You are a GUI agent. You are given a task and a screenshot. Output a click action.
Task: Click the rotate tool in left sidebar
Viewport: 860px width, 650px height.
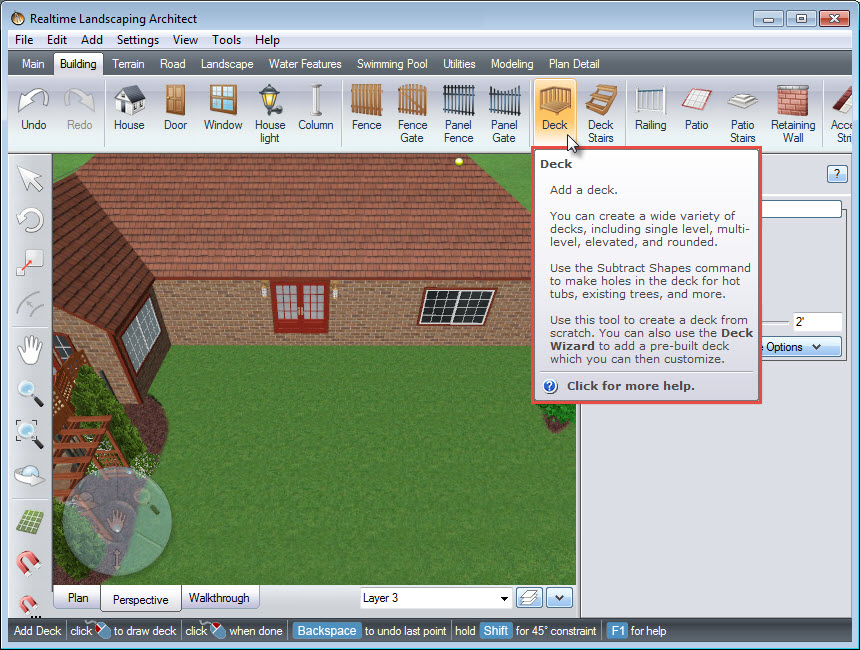30,221
